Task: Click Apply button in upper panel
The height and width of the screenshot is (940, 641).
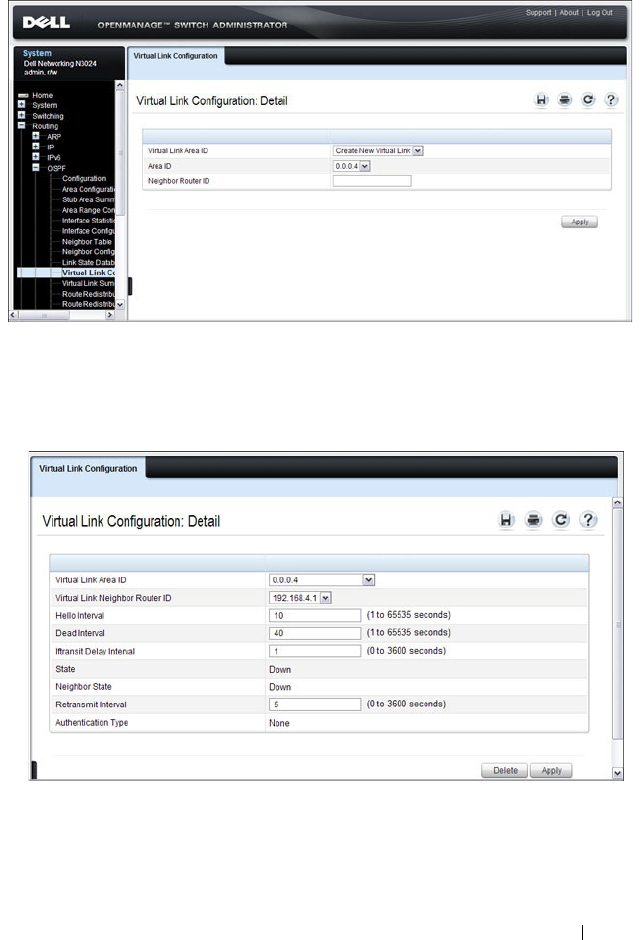Action: click(x=580, y=222)
